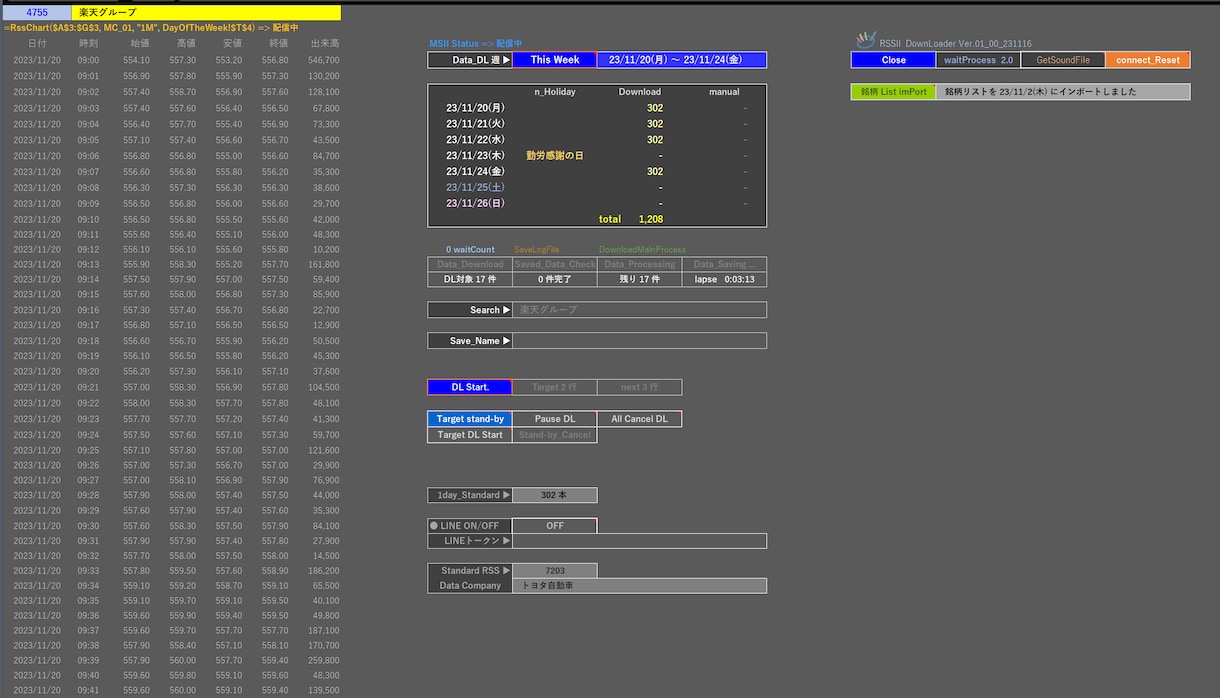Click the Standard RSS code 7203 field

click(x=555, y=571)
